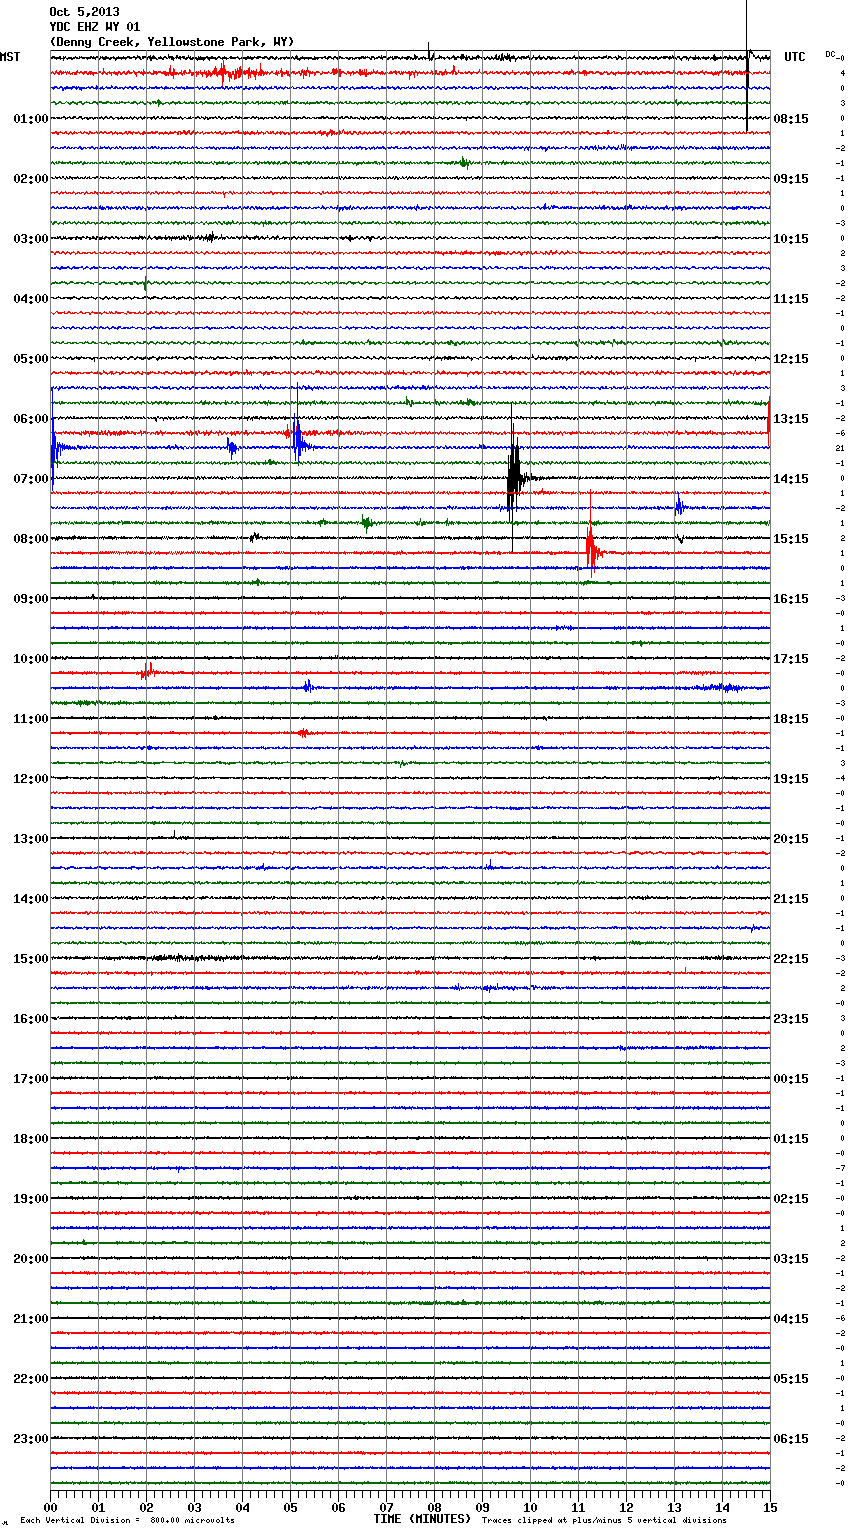Click the small red event on the 10:15 trace
The height and width of the screenshot is (1534, 850).
click(147, 672)
